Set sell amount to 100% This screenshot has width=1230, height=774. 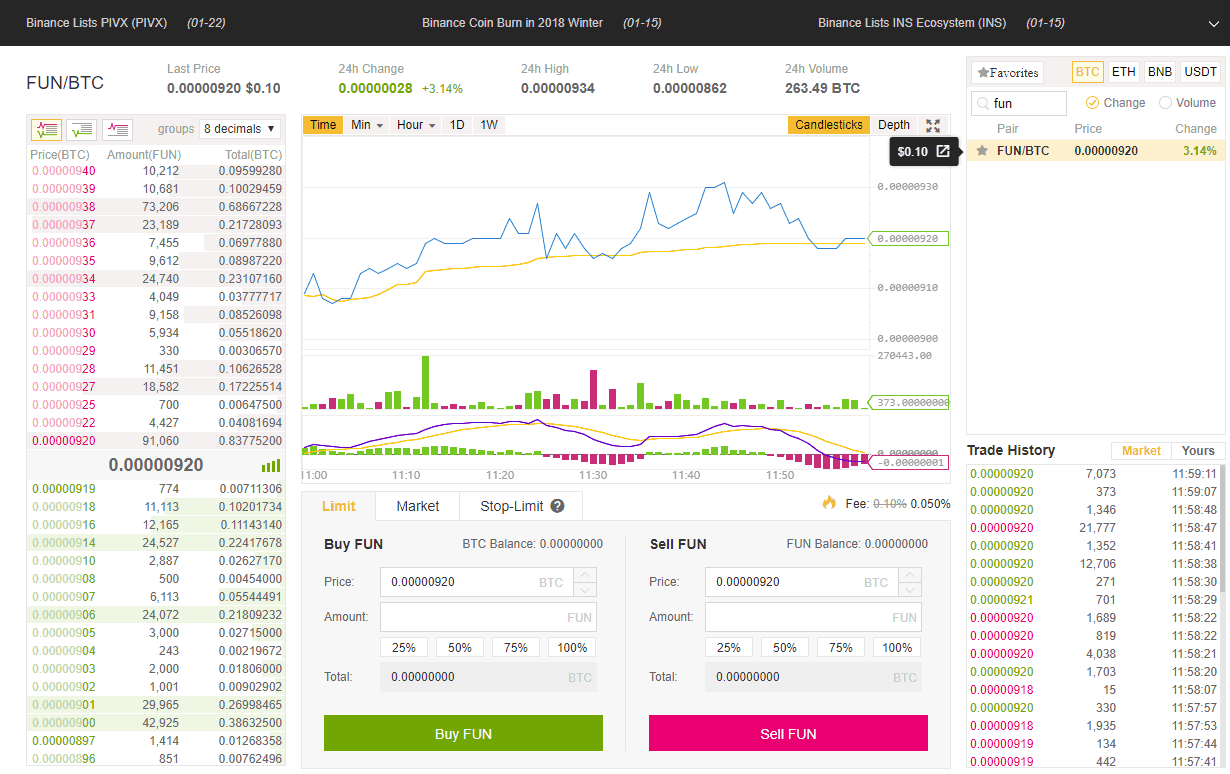[x=897, y=648]
